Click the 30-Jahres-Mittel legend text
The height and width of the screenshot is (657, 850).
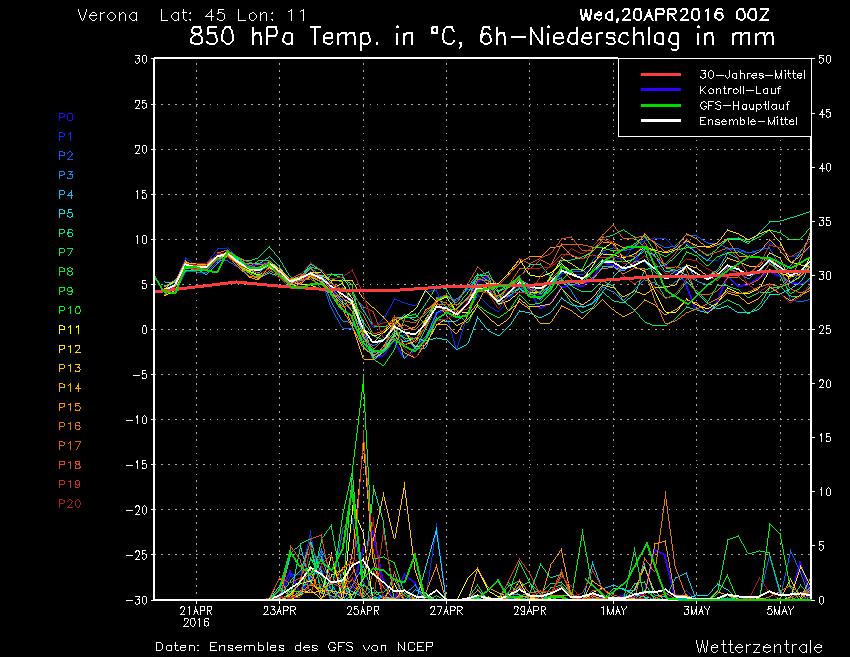tap(752, 75)
